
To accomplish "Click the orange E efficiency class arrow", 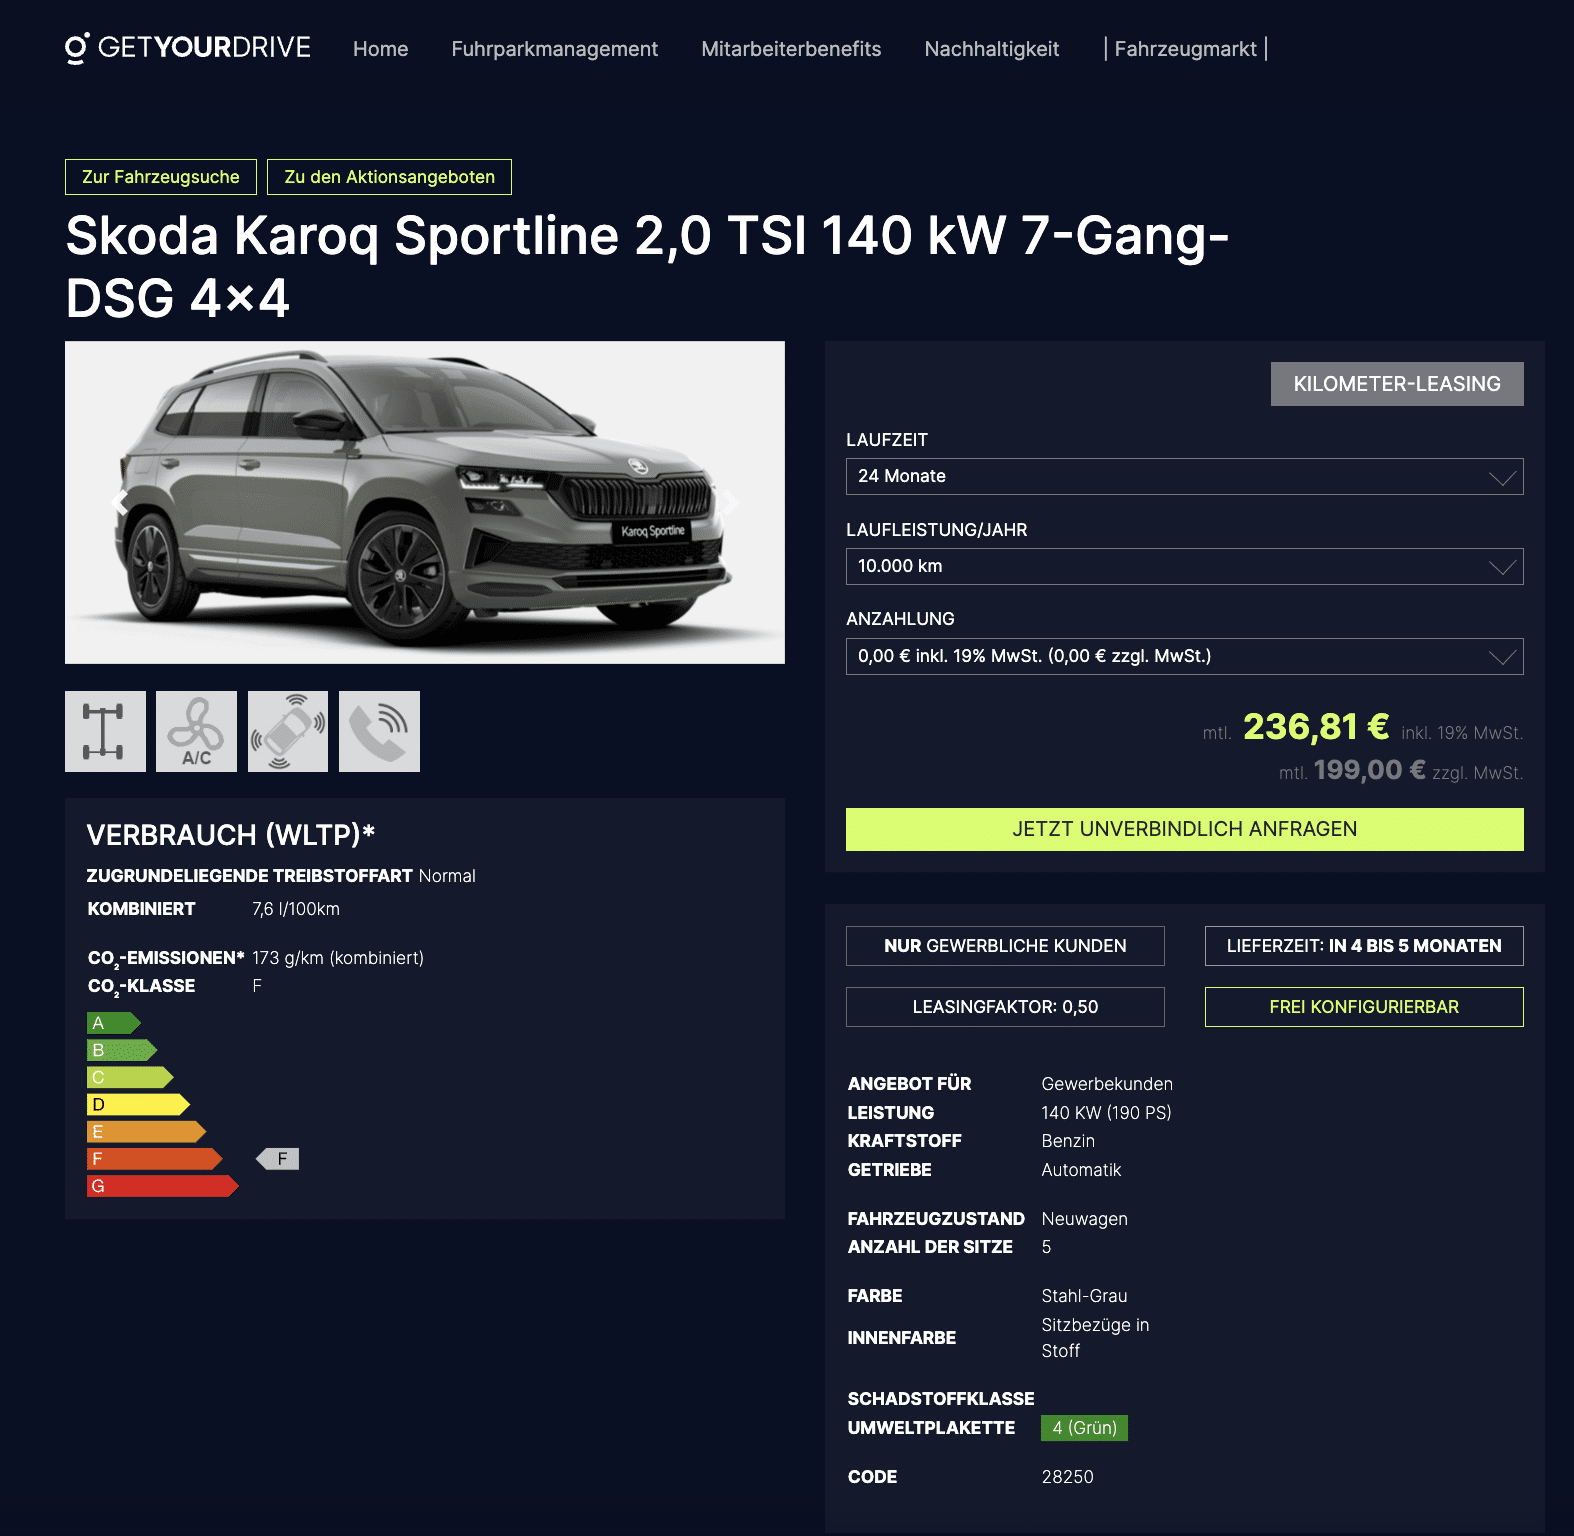I will (x=146, y=1132).
